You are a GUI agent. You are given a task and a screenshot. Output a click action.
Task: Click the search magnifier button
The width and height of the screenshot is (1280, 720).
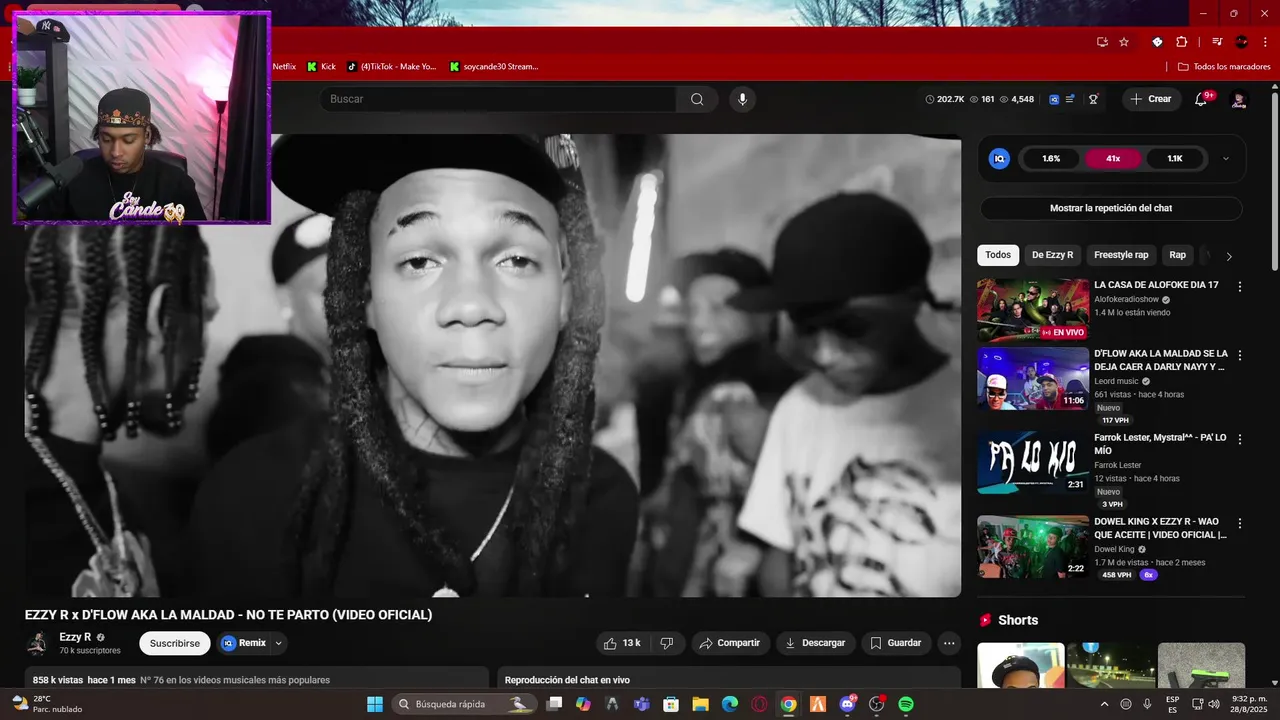pyautogui.click(x=697, y=99)
